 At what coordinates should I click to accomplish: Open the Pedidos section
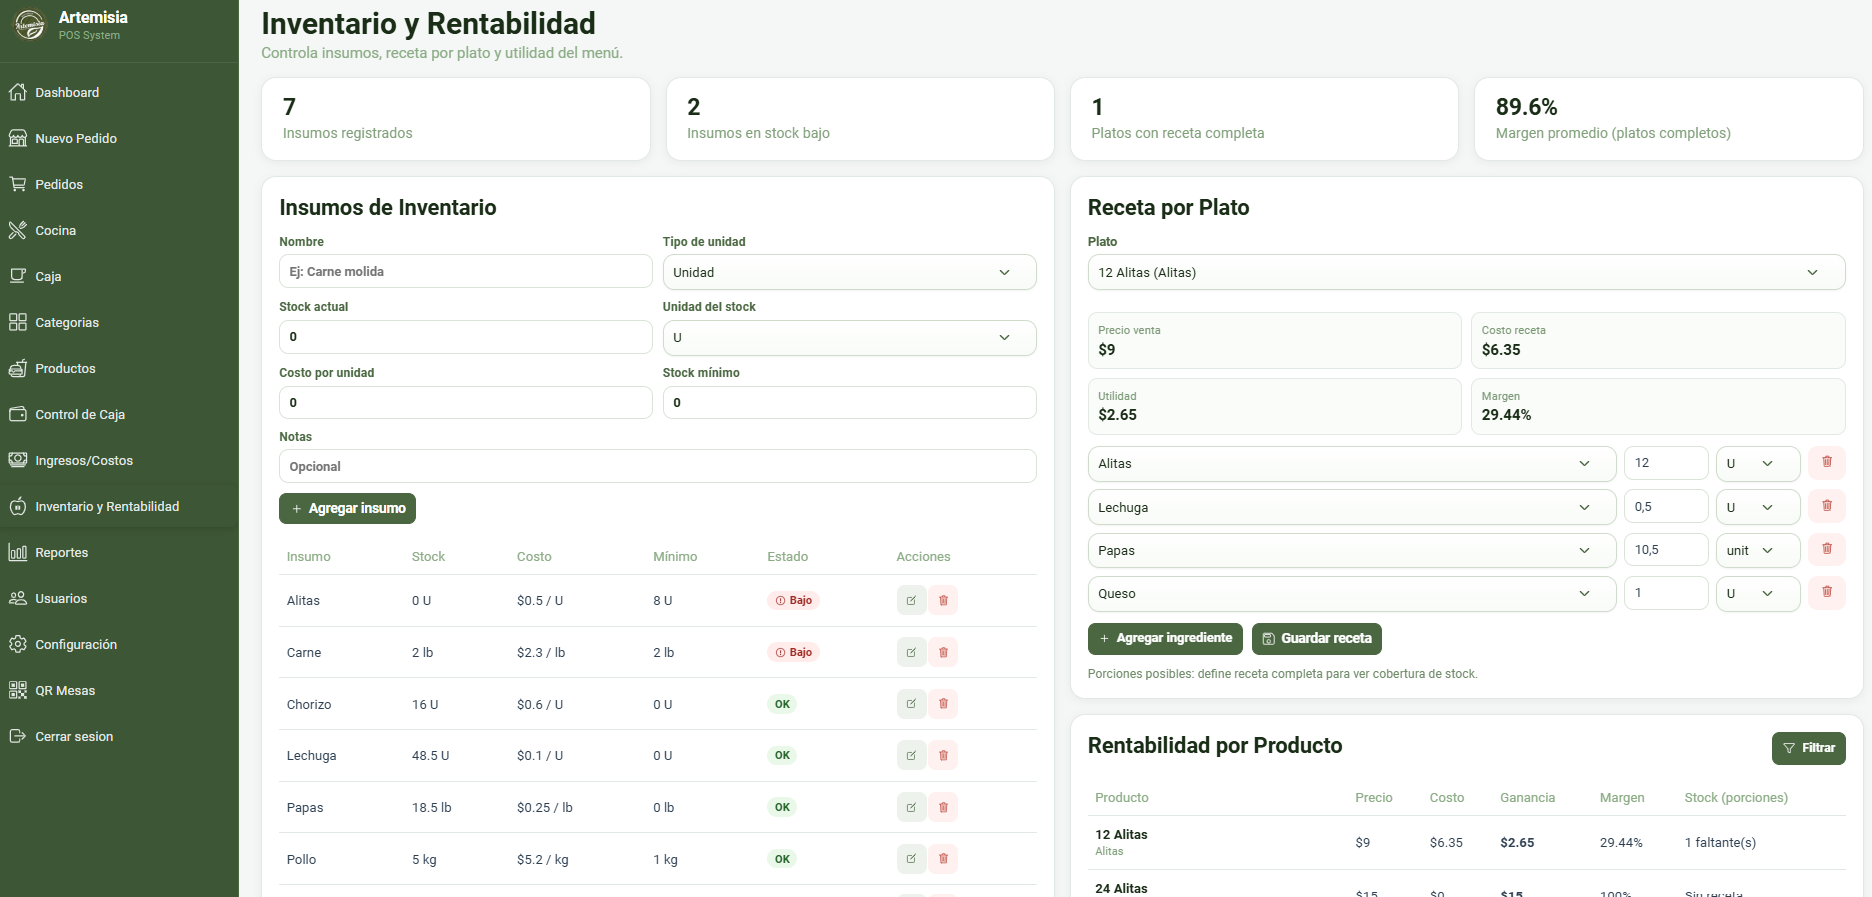pos(119,184)
